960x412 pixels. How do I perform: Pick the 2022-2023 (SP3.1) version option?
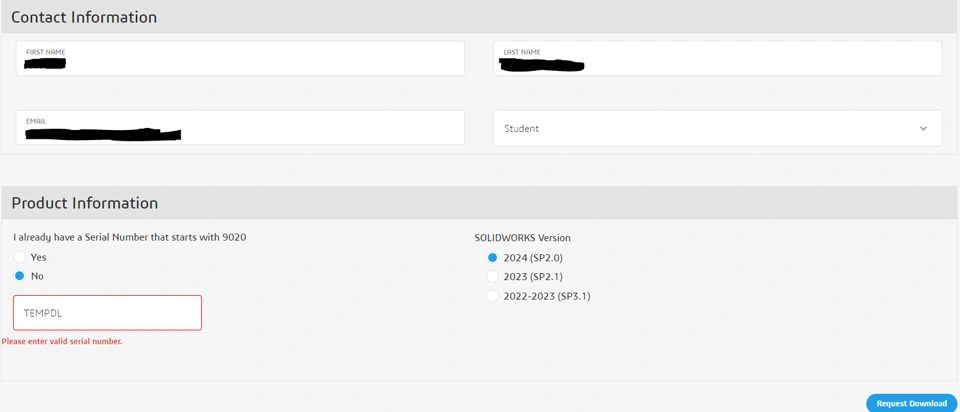coord(492,296)
